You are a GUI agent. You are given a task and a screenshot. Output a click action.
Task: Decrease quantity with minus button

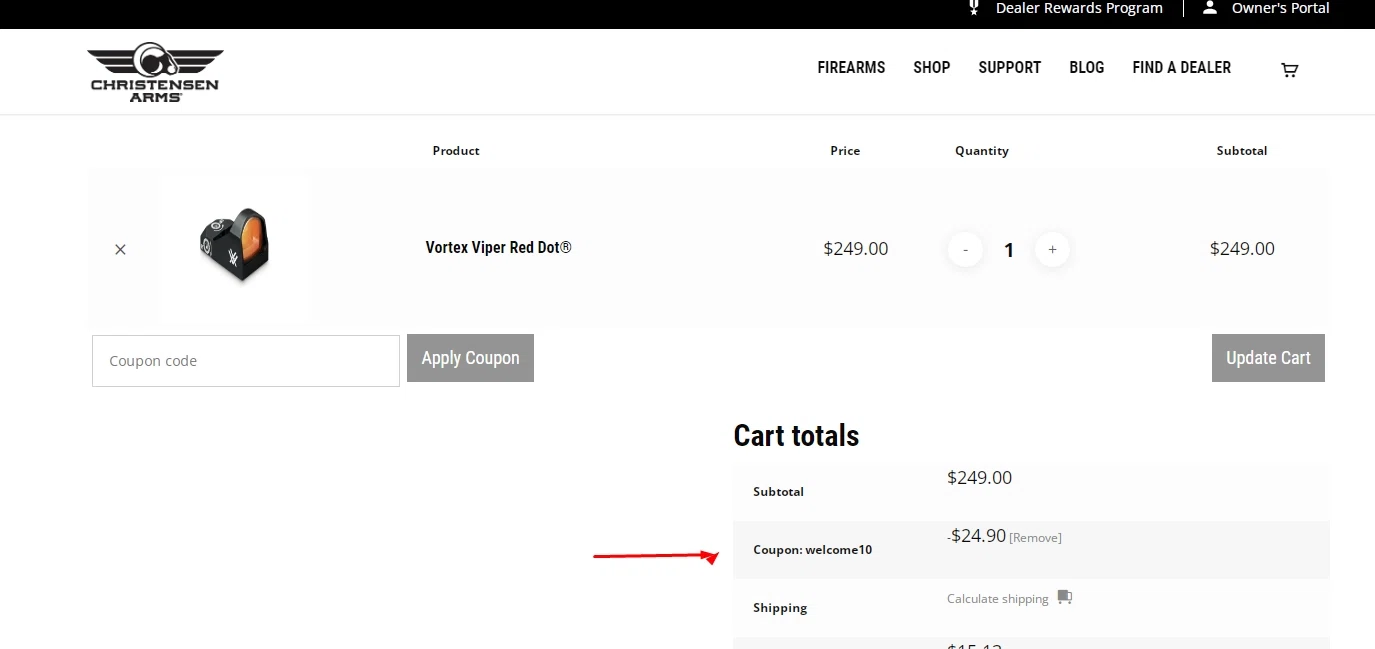965,249
